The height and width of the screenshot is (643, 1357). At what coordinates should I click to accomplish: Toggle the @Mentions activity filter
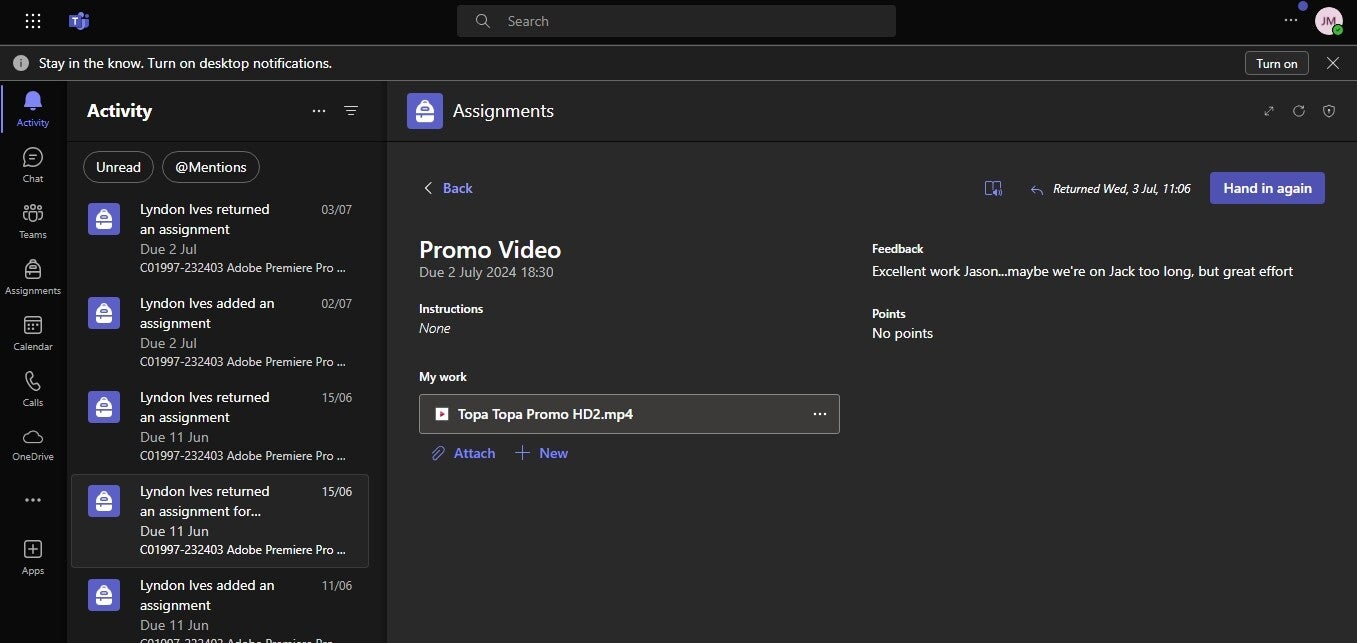211,167
